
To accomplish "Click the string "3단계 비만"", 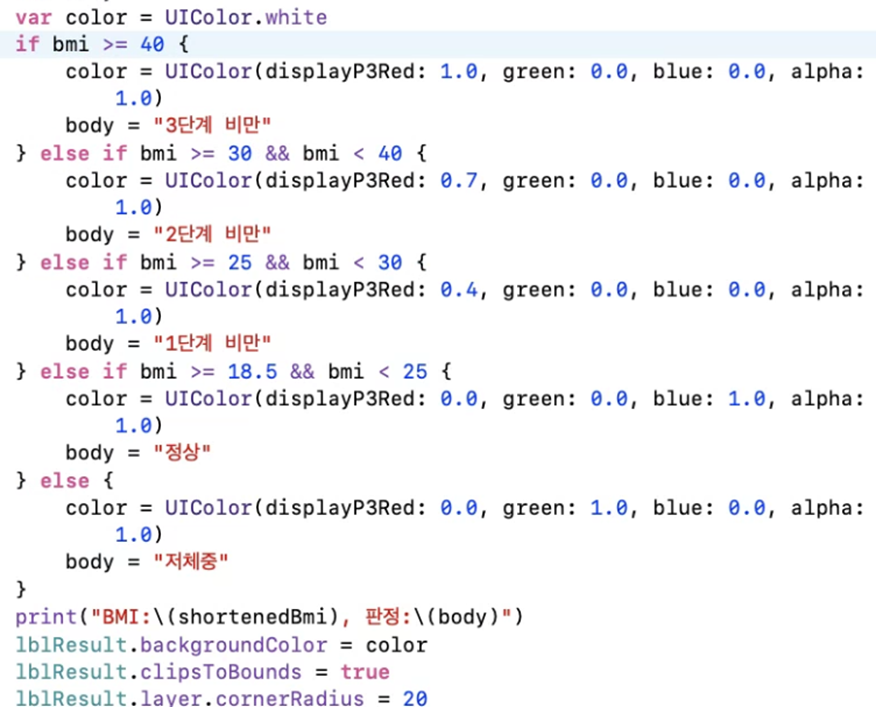I will [212, 125].
